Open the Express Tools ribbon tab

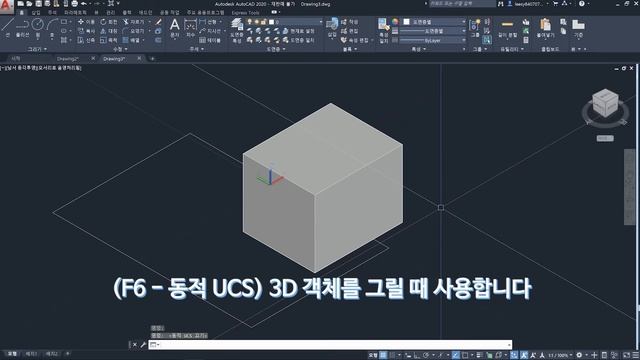point(245,13)
